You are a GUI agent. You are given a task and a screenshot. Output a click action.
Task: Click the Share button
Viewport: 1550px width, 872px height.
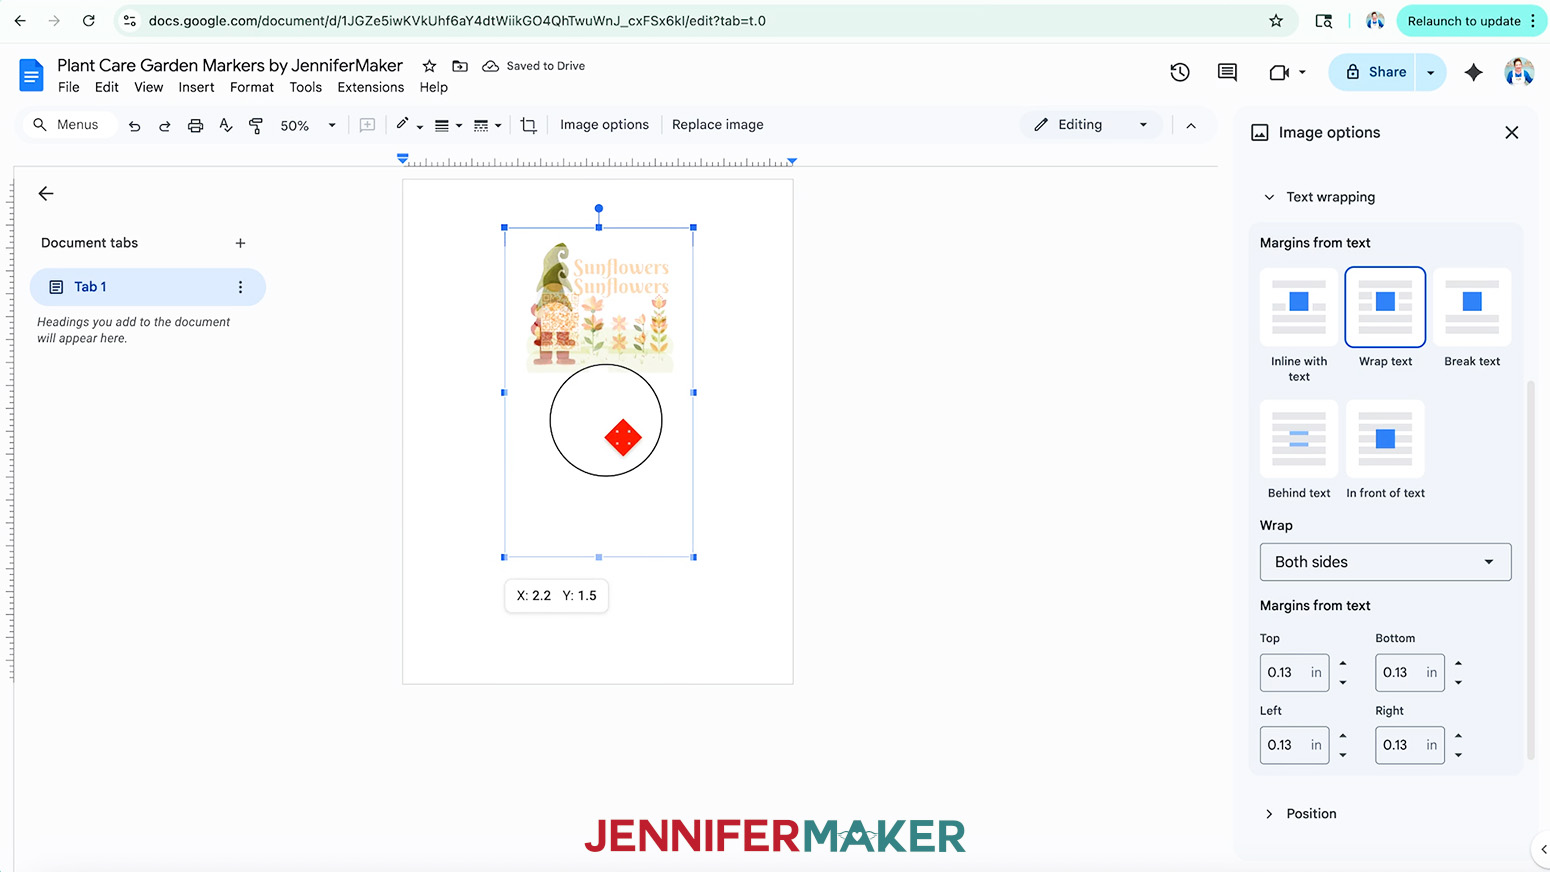point(1373,72)
